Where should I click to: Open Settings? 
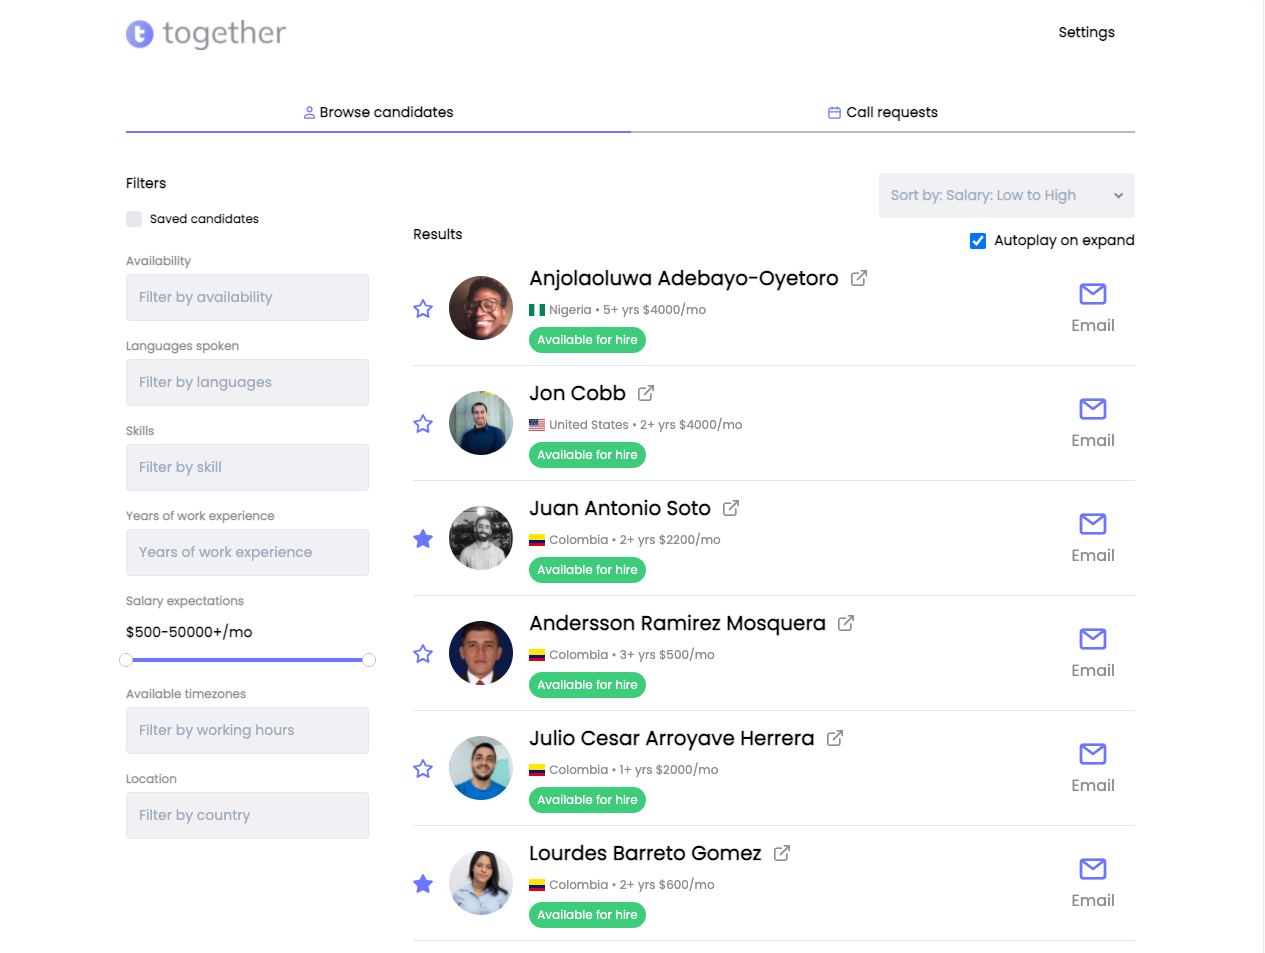point(1086,32)
